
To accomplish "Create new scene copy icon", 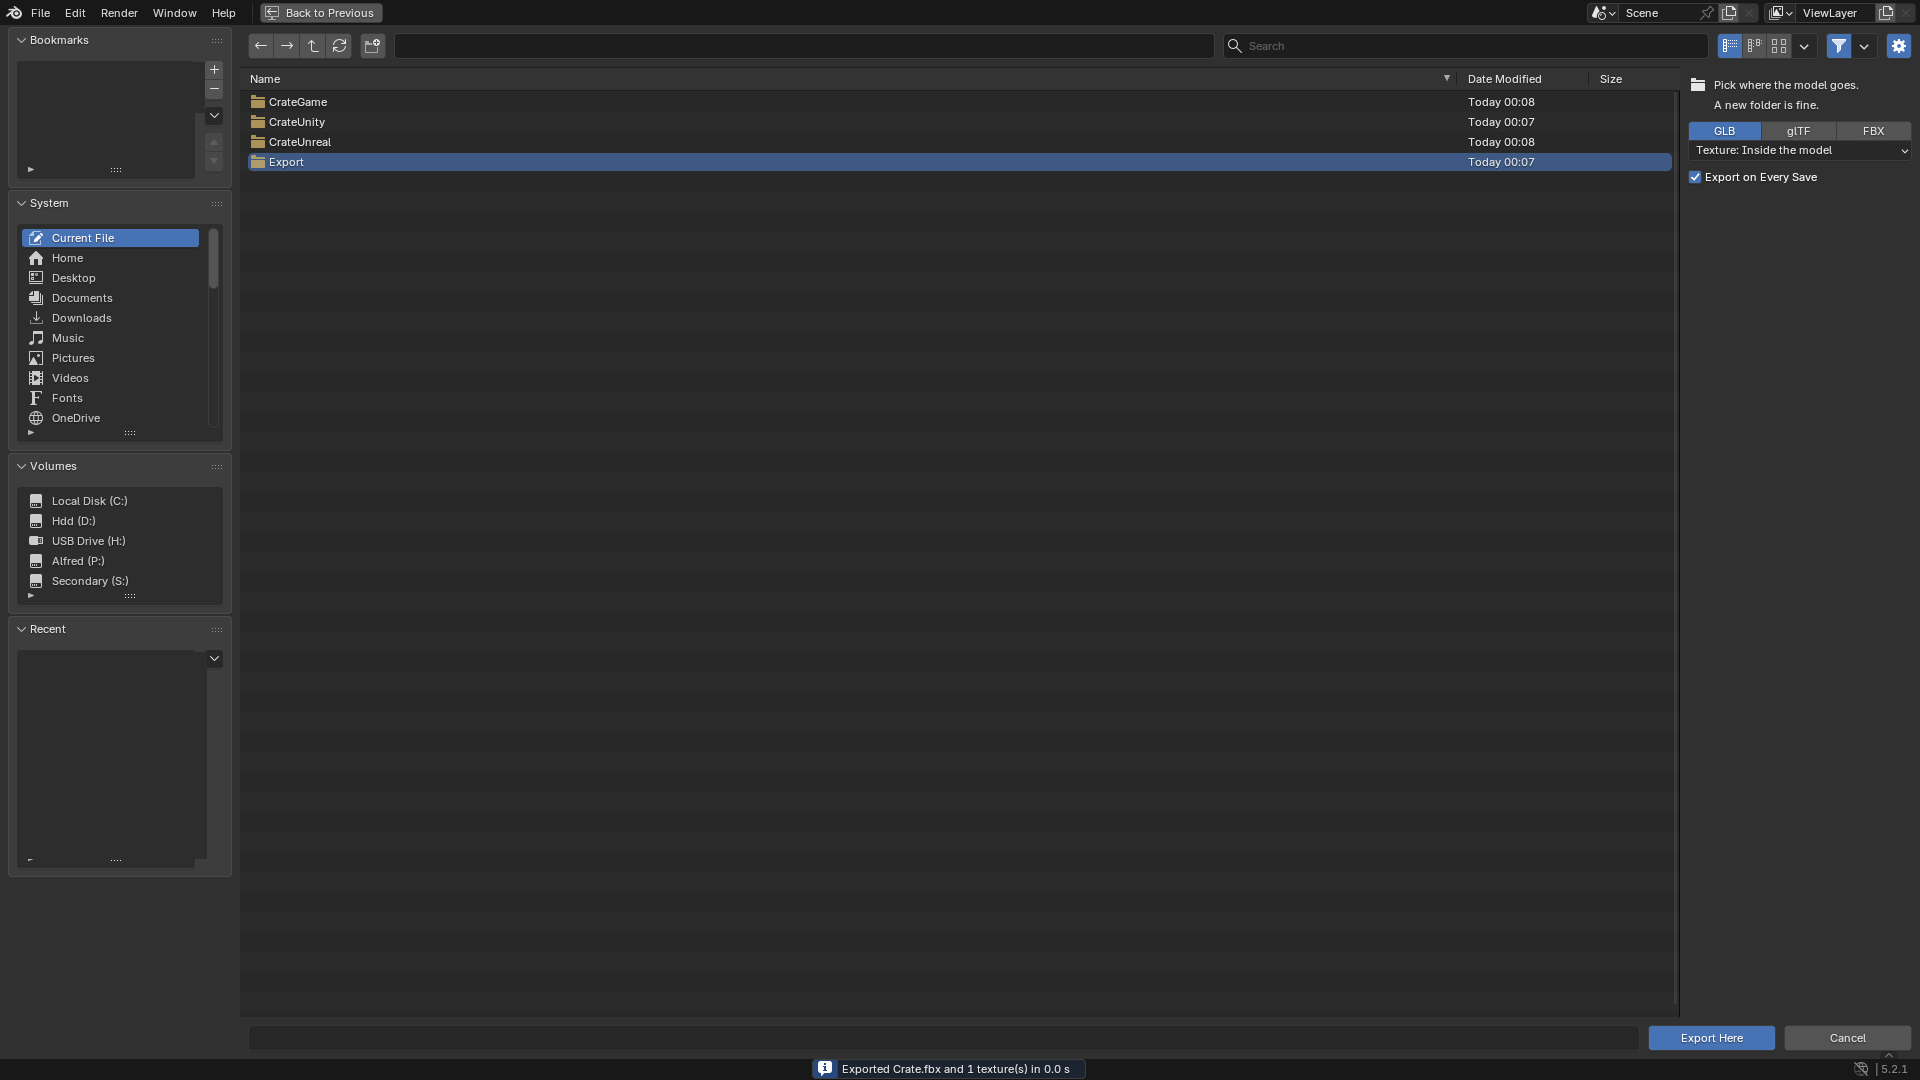I will point(1729,13).
